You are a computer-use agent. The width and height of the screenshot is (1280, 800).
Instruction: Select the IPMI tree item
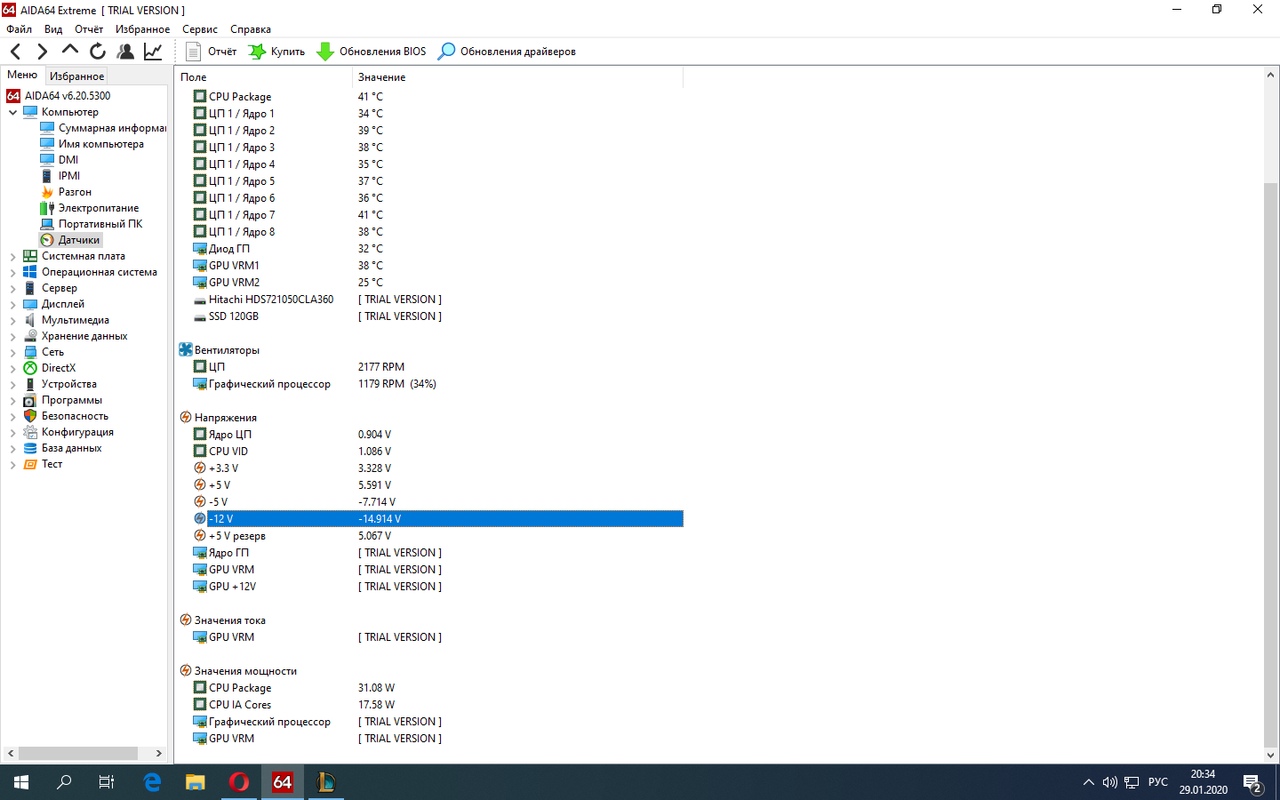pos(60,176)
